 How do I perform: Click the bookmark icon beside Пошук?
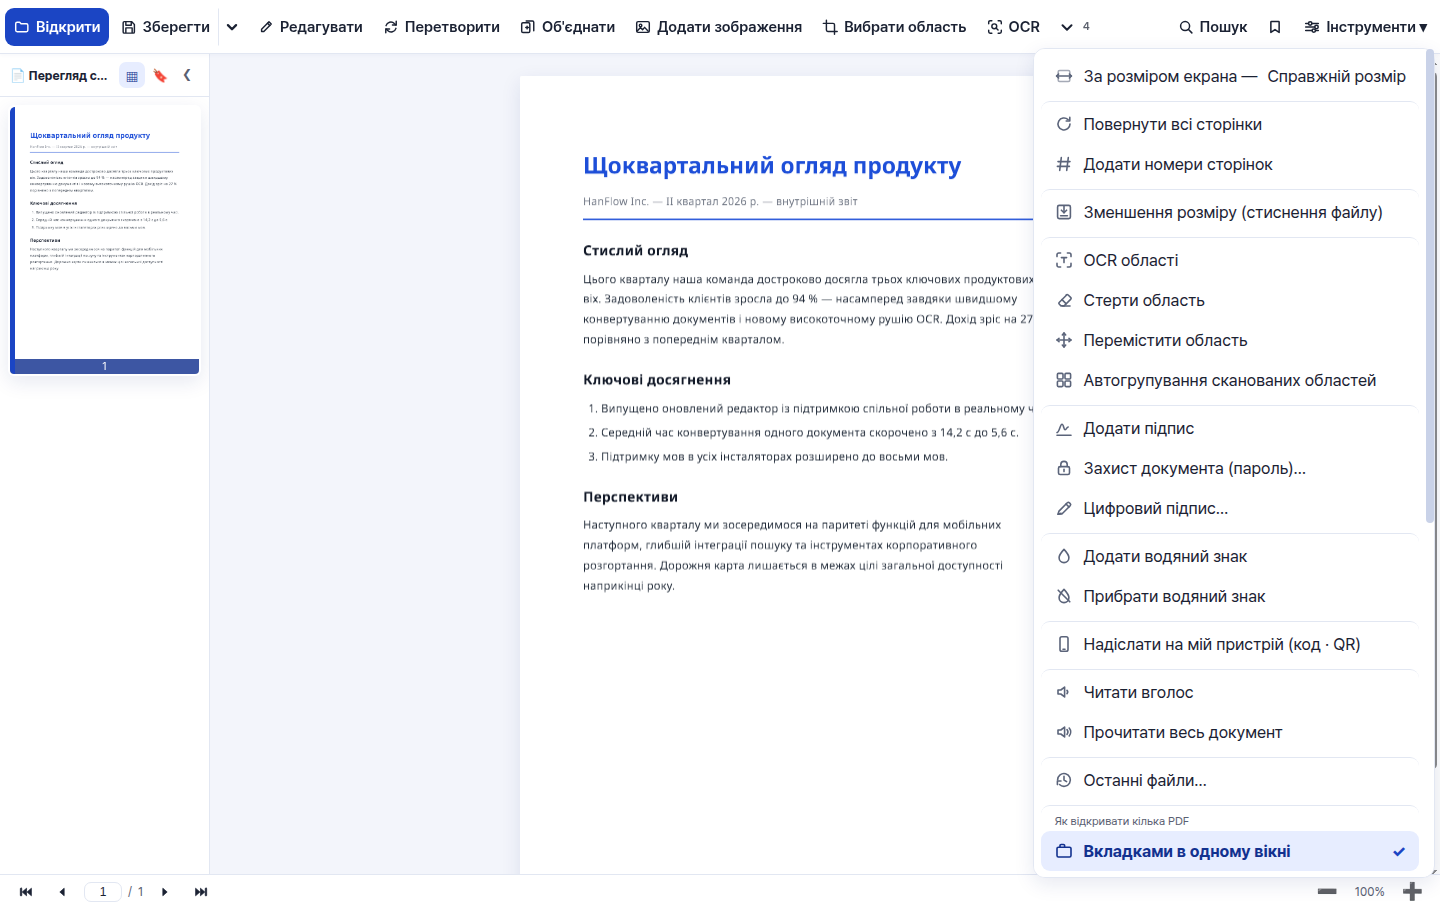click(x=1275, y=27)
